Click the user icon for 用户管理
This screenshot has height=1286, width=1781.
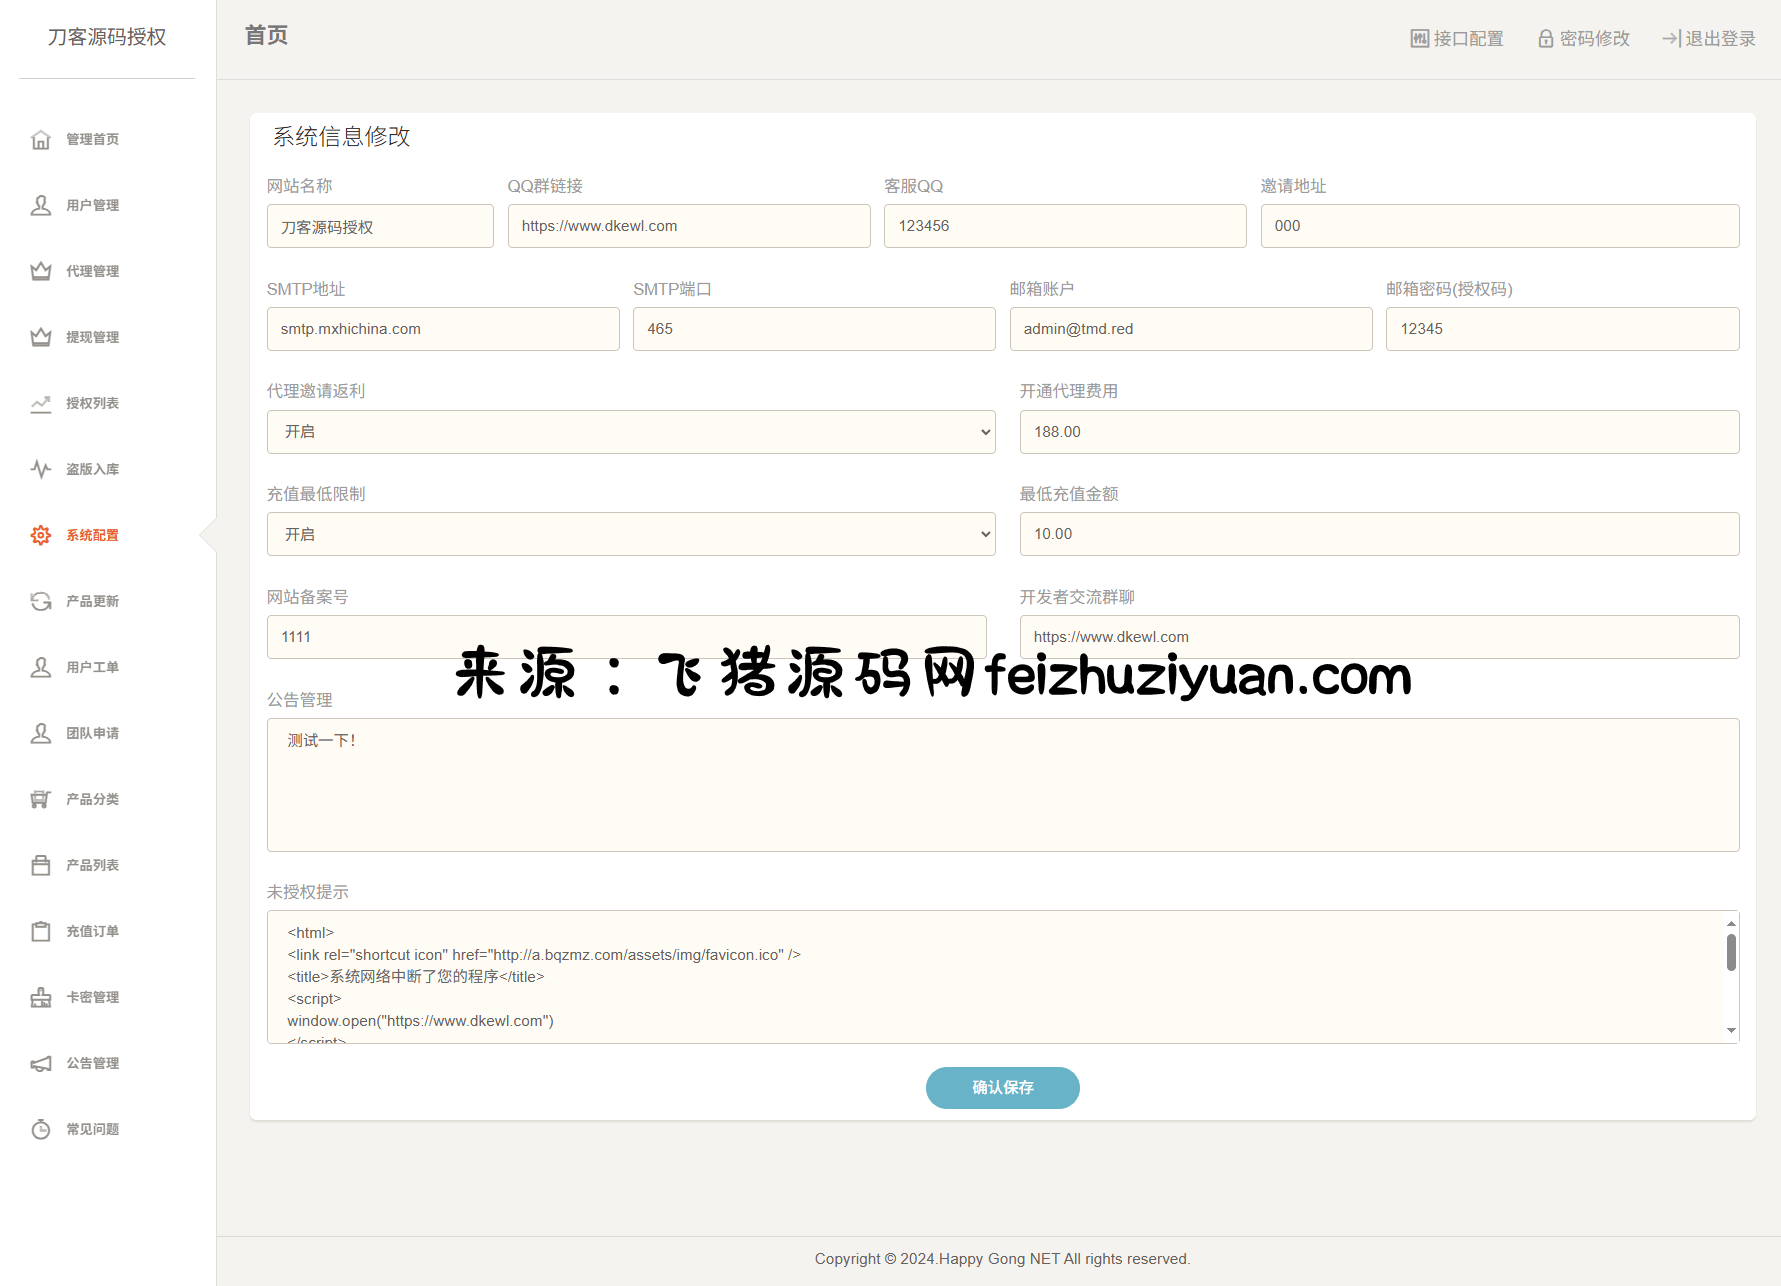(41, 205)
